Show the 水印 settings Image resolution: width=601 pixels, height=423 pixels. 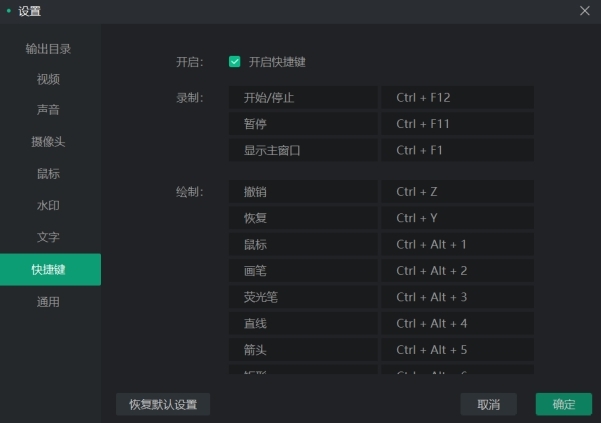pos(48,206)
